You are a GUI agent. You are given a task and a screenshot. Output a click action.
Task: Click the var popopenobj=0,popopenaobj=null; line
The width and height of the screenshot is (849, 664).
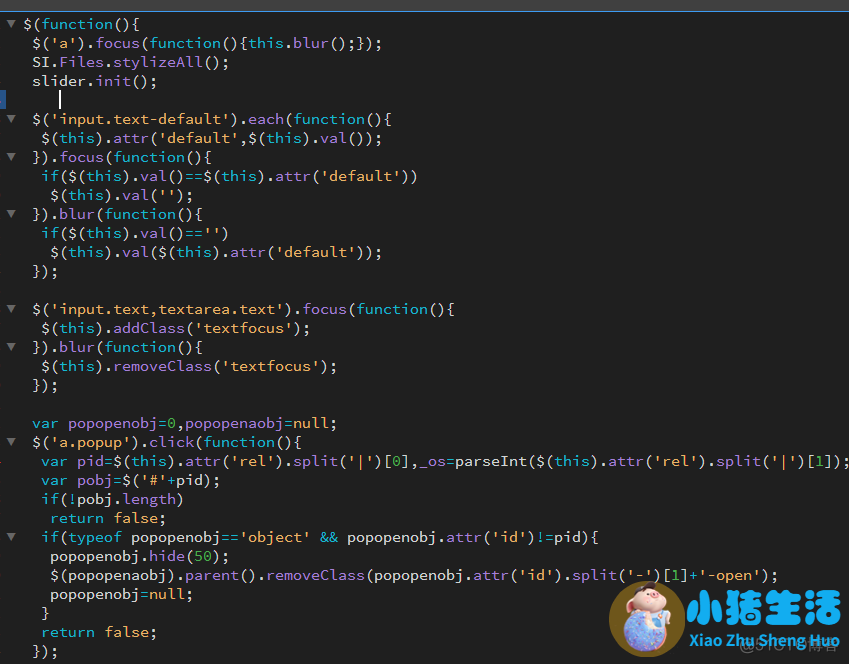pos(184,423)
